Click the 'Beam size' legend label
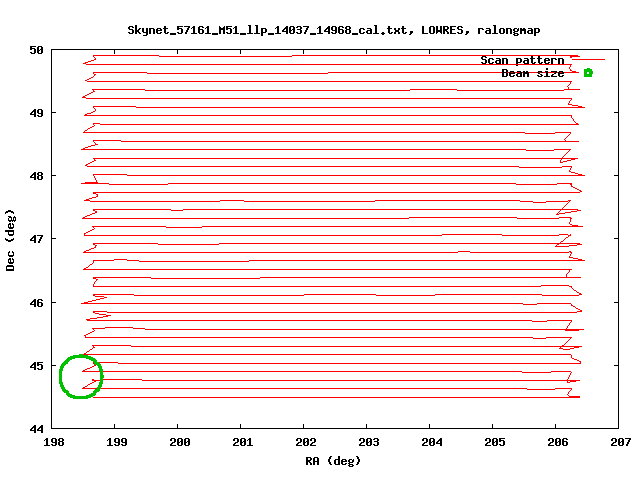 533,73
